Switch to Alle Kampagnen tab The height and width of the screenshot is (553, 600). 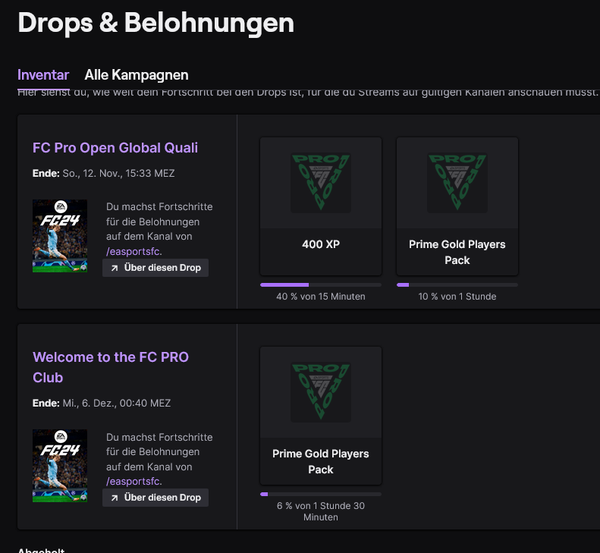pos(136,75)
